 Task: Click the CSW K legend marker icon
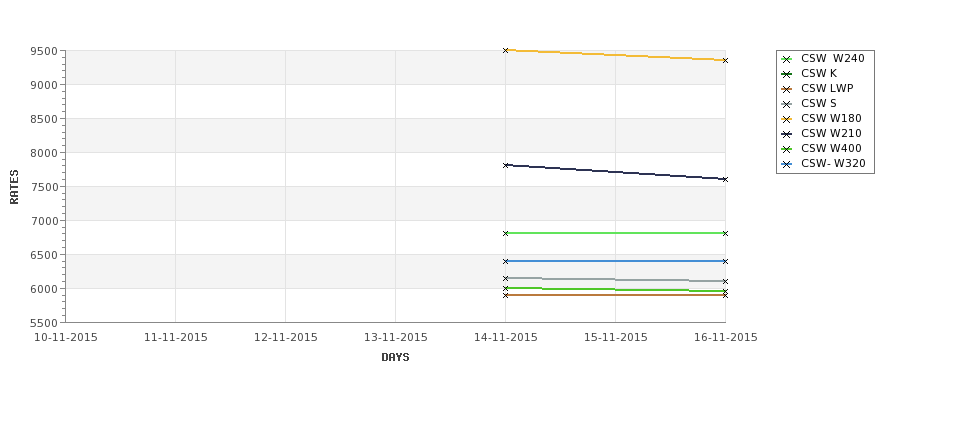tap(787, 74)
